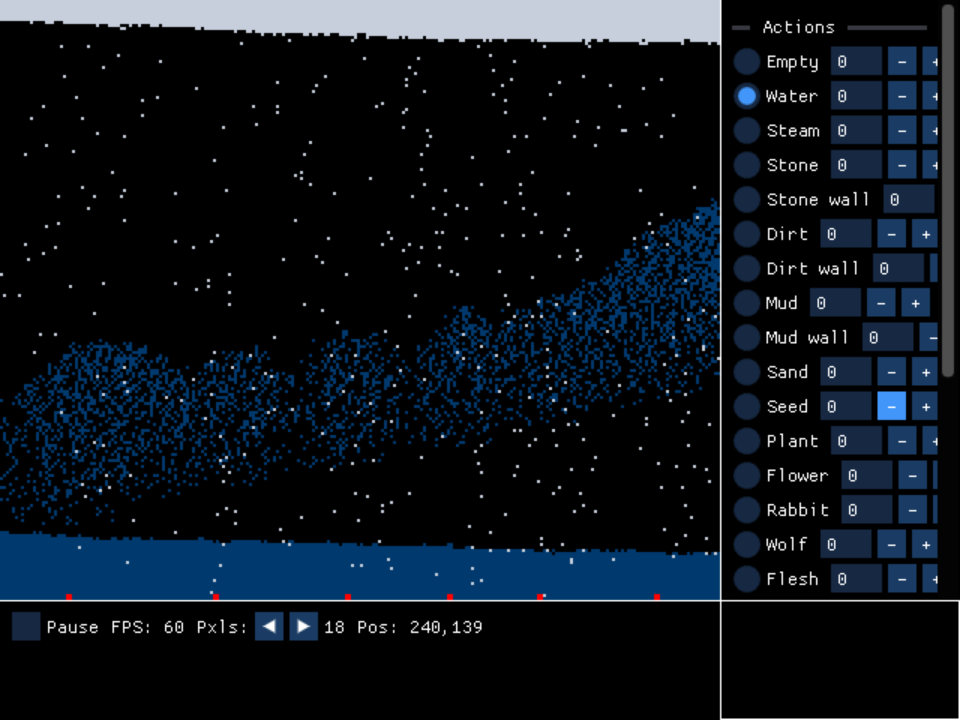
Task: Decrement the Steam value
Action: coord(902,130)
